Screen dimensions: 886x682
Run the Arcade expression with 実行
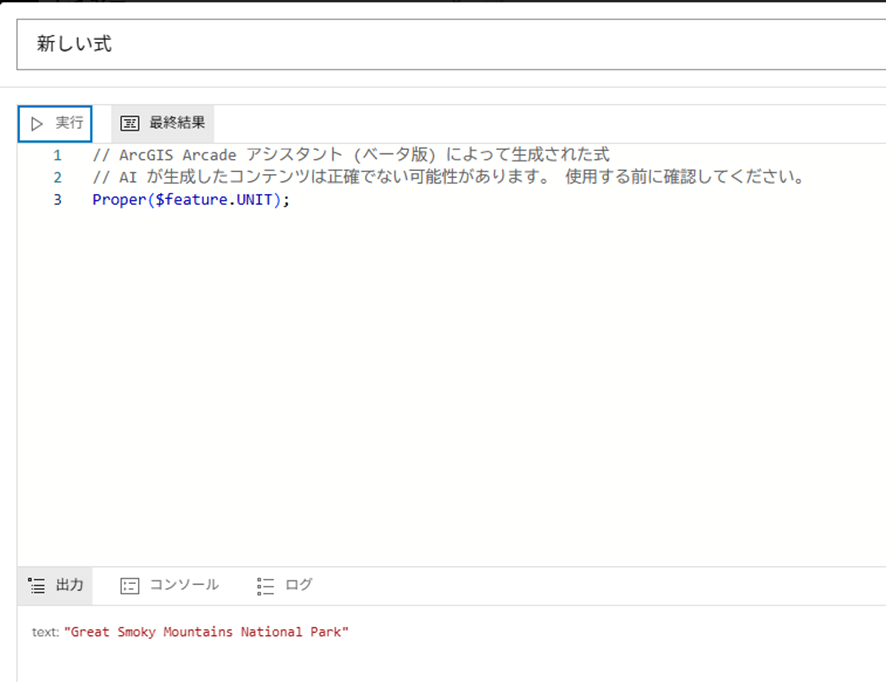(x=67, y=122)
